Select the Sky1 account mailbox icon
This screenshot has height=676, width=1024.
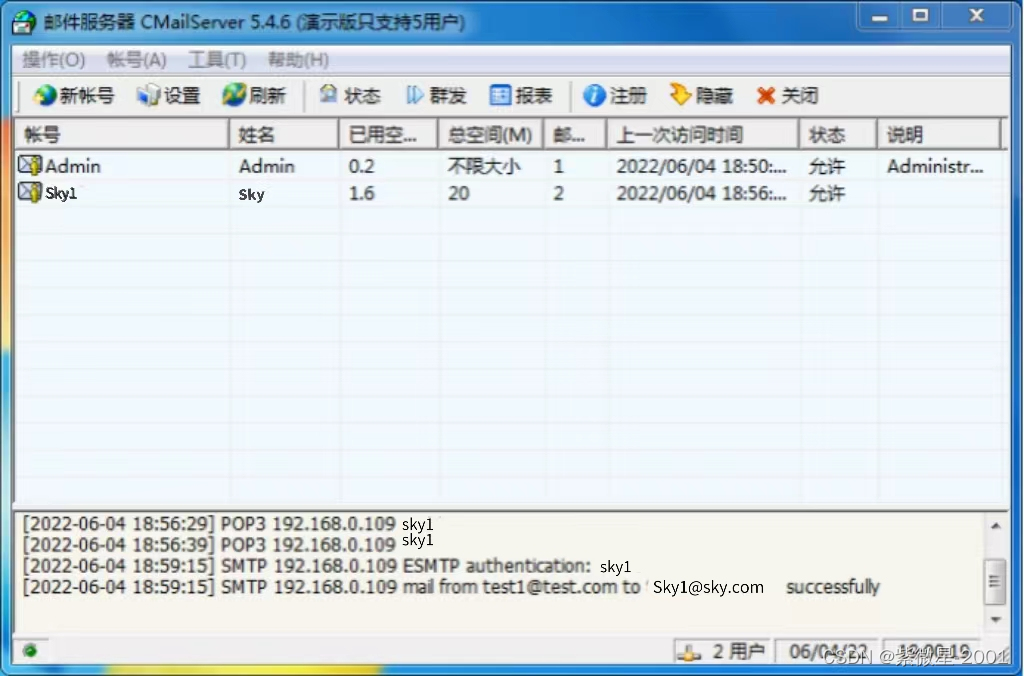(29, 193)
